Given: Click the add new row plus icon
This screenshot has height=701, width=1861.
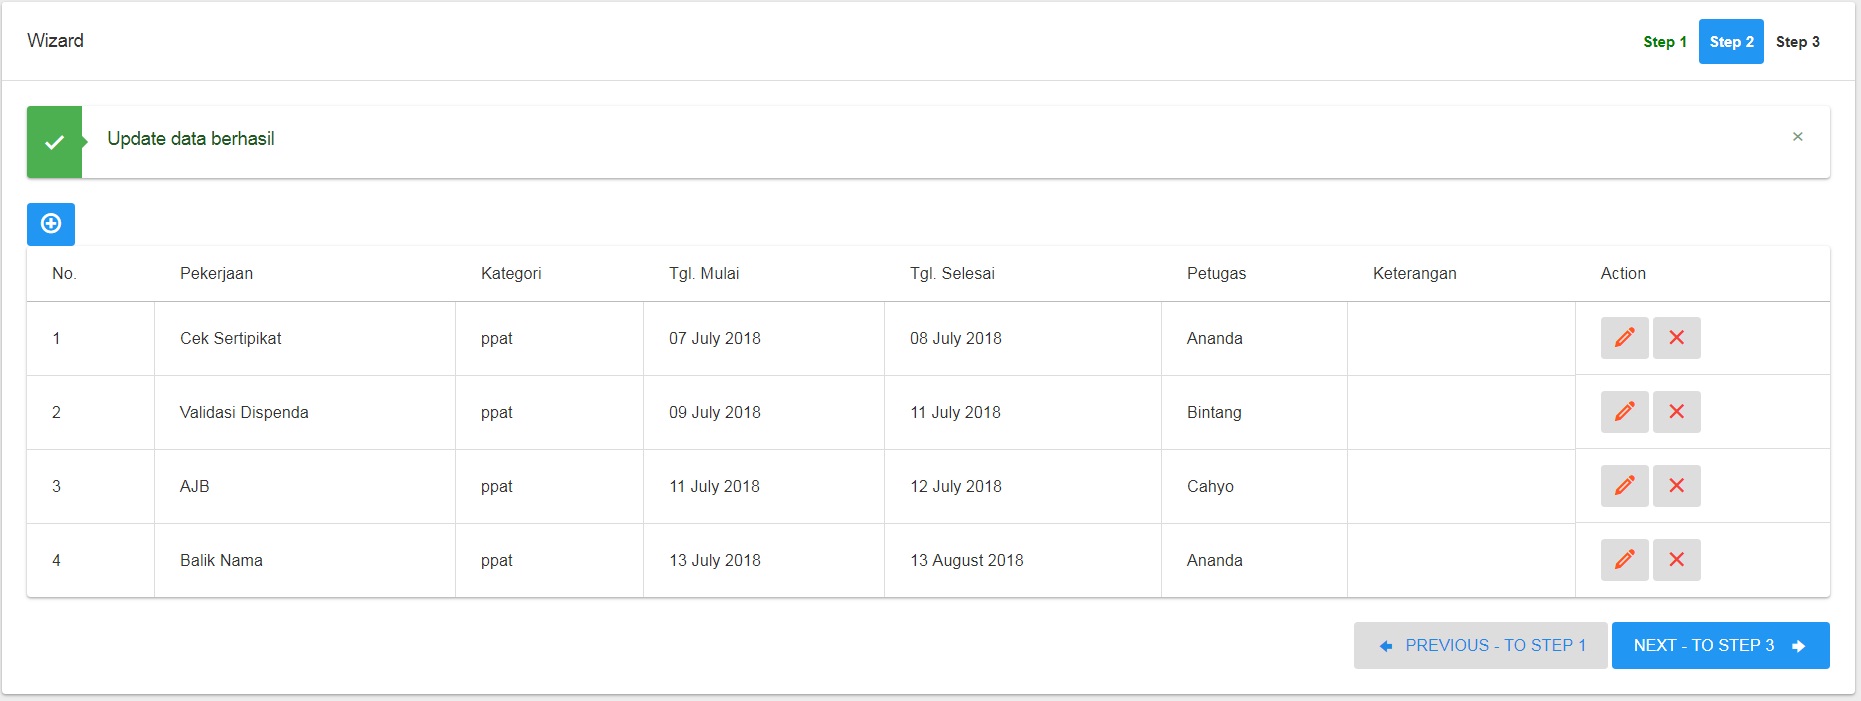Looking at the screenshot, I should click(51, 224).
